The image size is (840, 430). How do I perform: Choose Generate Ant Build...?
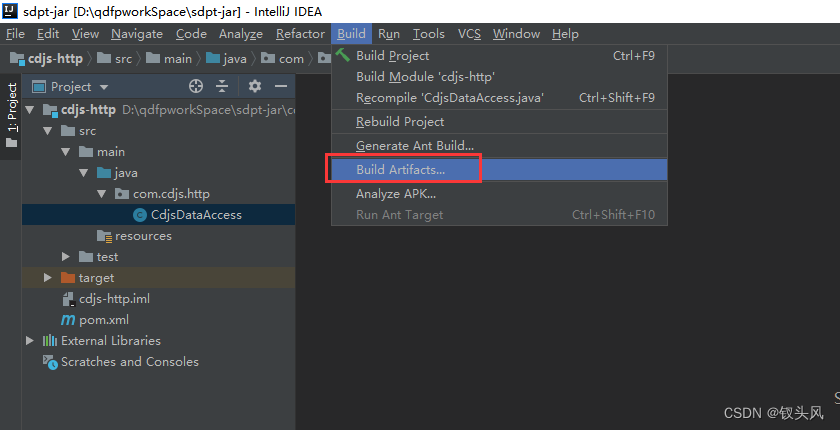click(499, 145)
